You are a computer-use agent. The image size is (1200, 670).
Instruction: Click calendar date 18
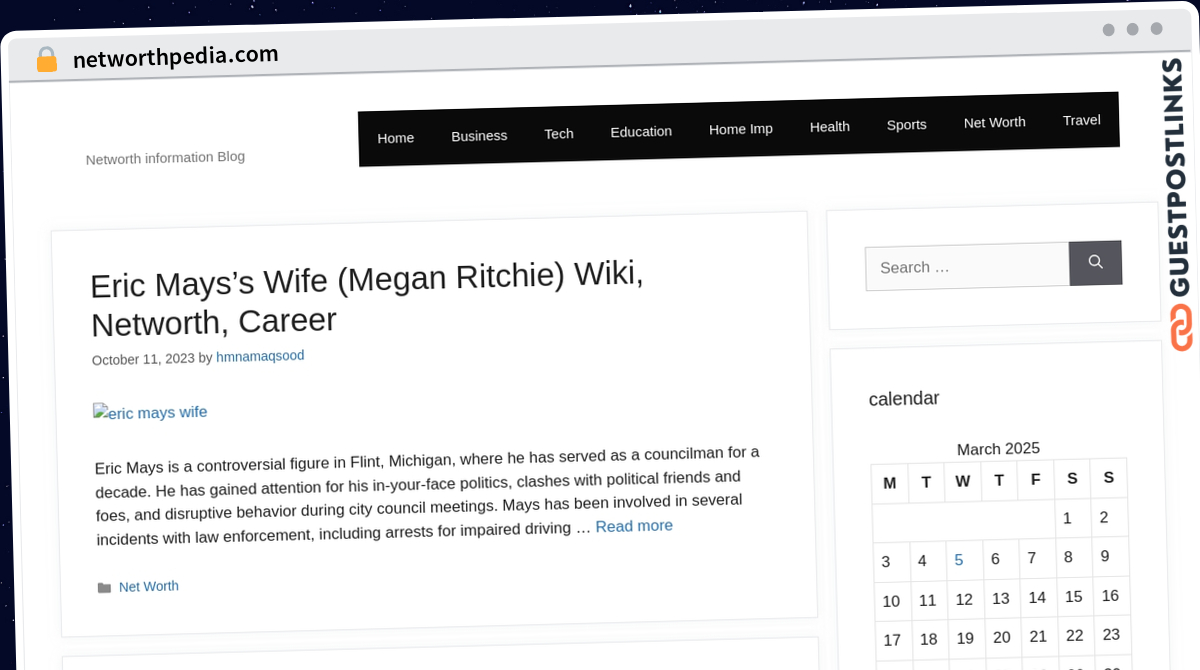929,640
